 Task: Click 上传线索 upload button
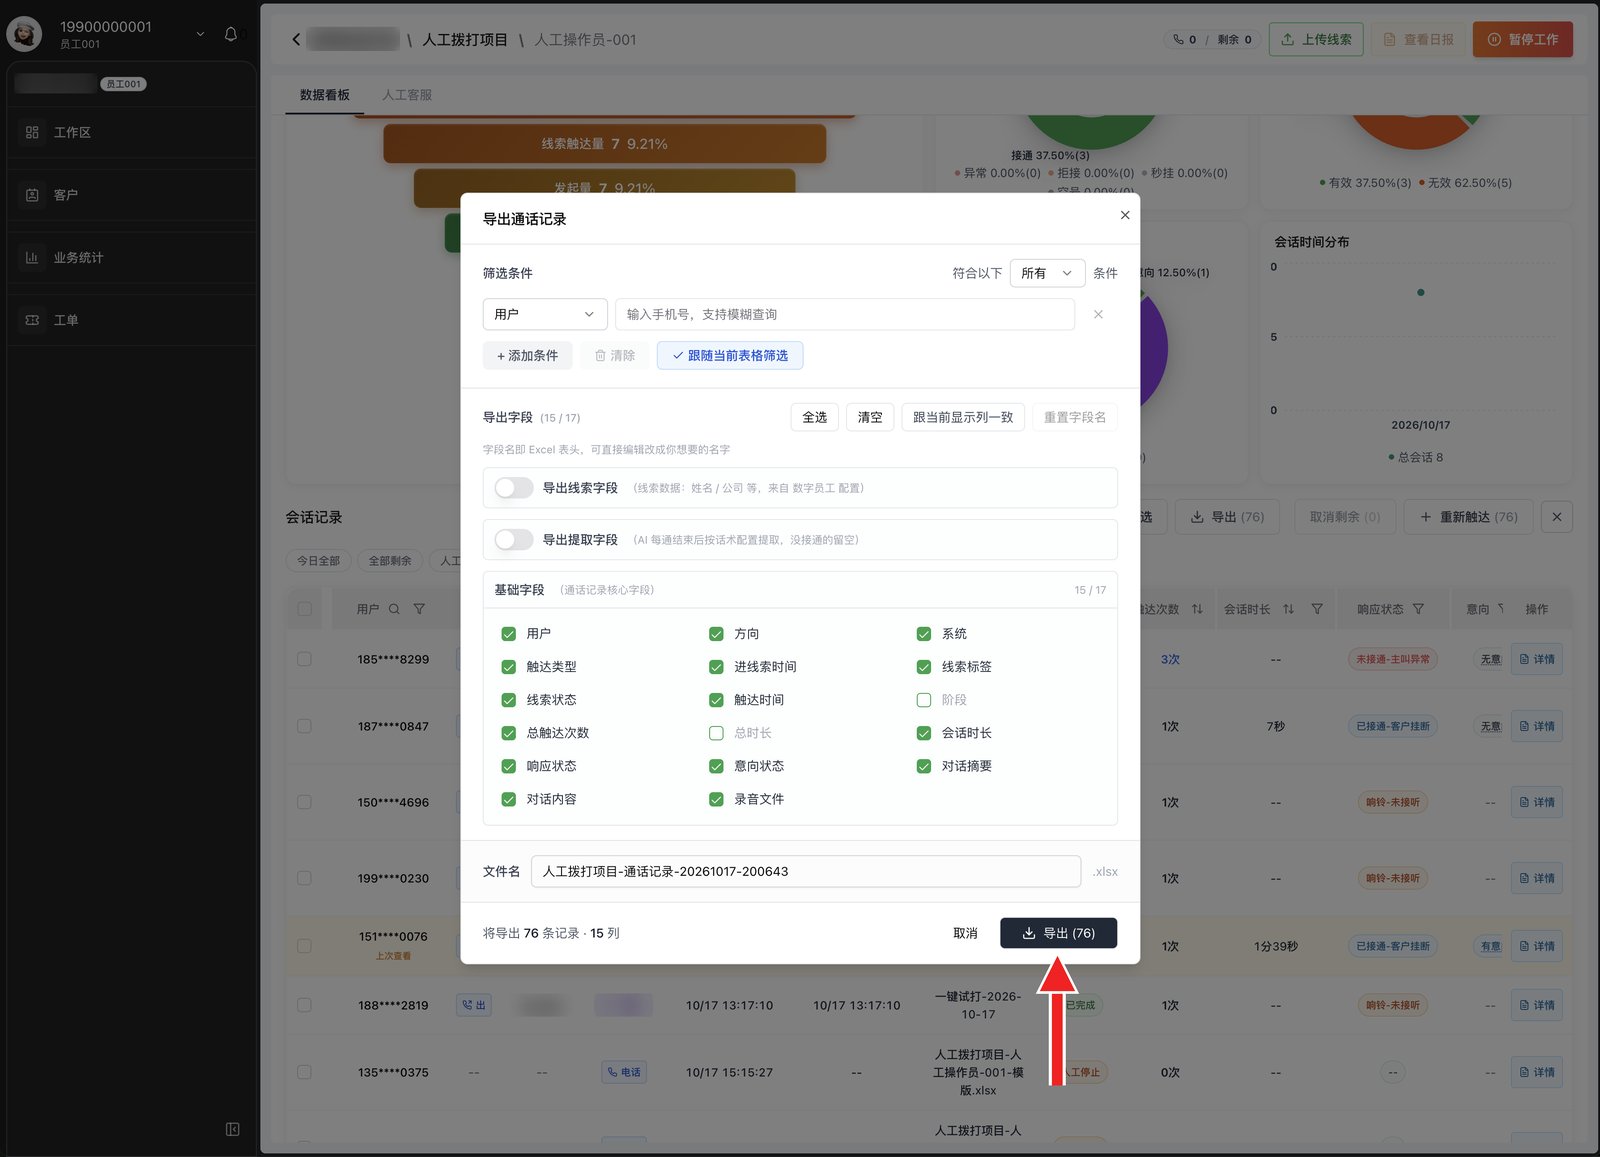[x=1316, y=39]
